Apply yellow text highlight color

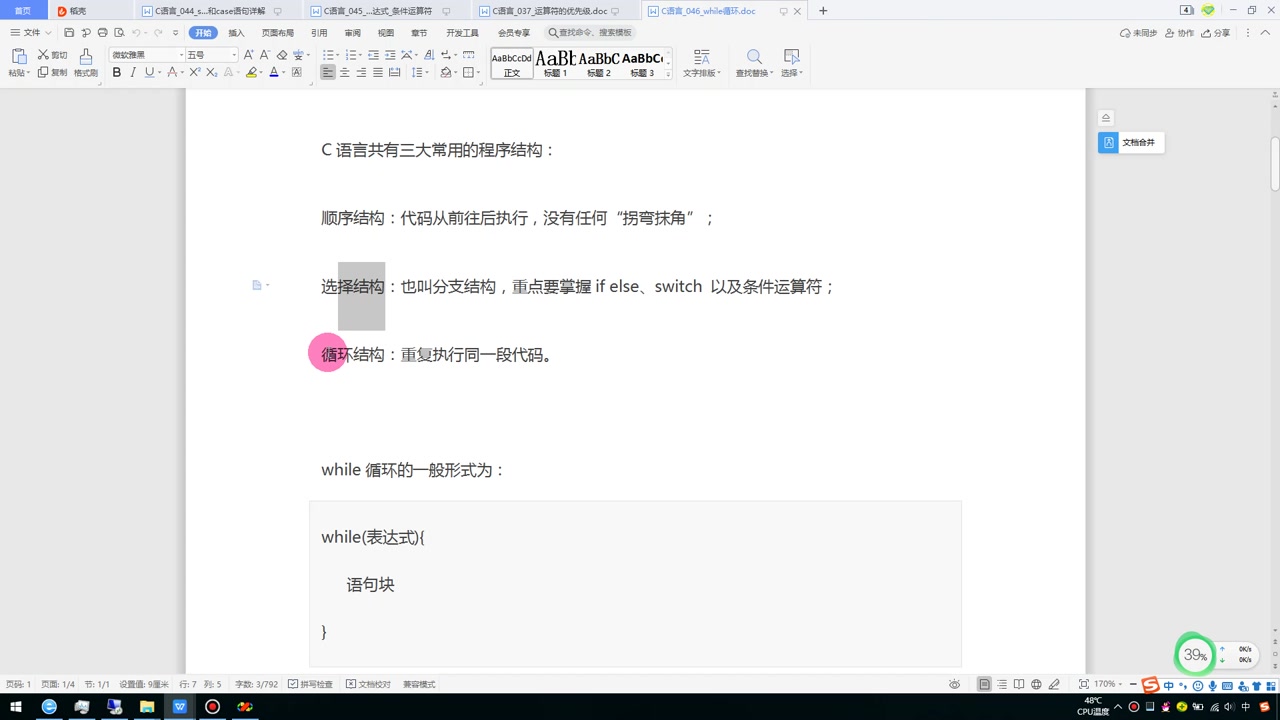pos(252,72)
